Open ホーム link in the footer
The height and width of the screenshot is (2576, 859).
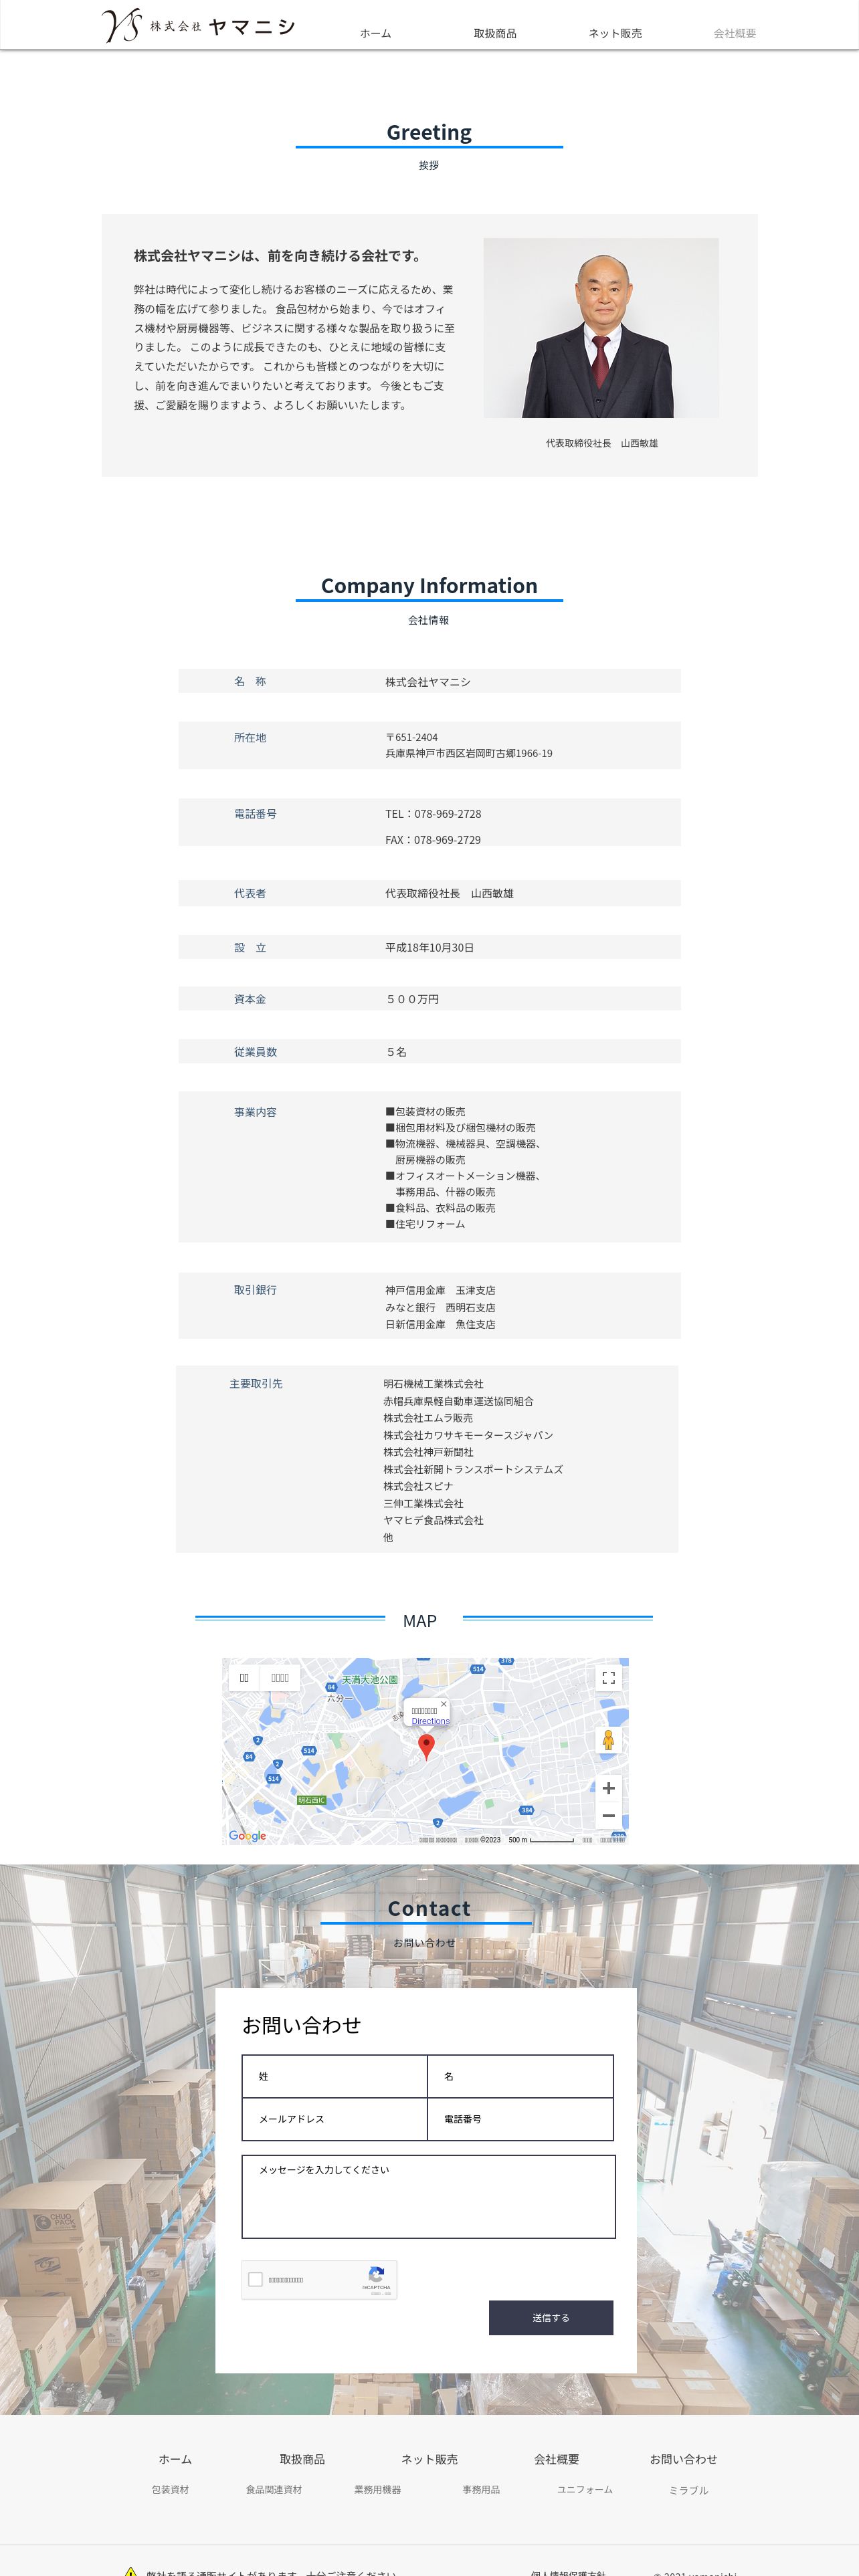point(175,2459)
